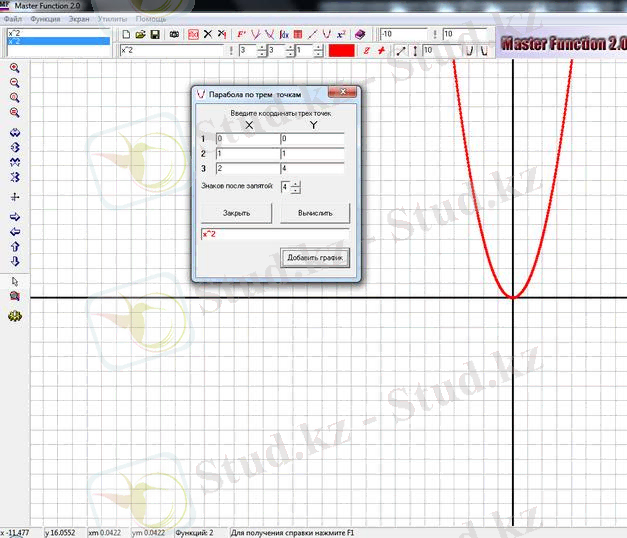Decrease decimal places with spinner down arrow
The width and height of the screenshot is (627, 538).
coord(297,190)
